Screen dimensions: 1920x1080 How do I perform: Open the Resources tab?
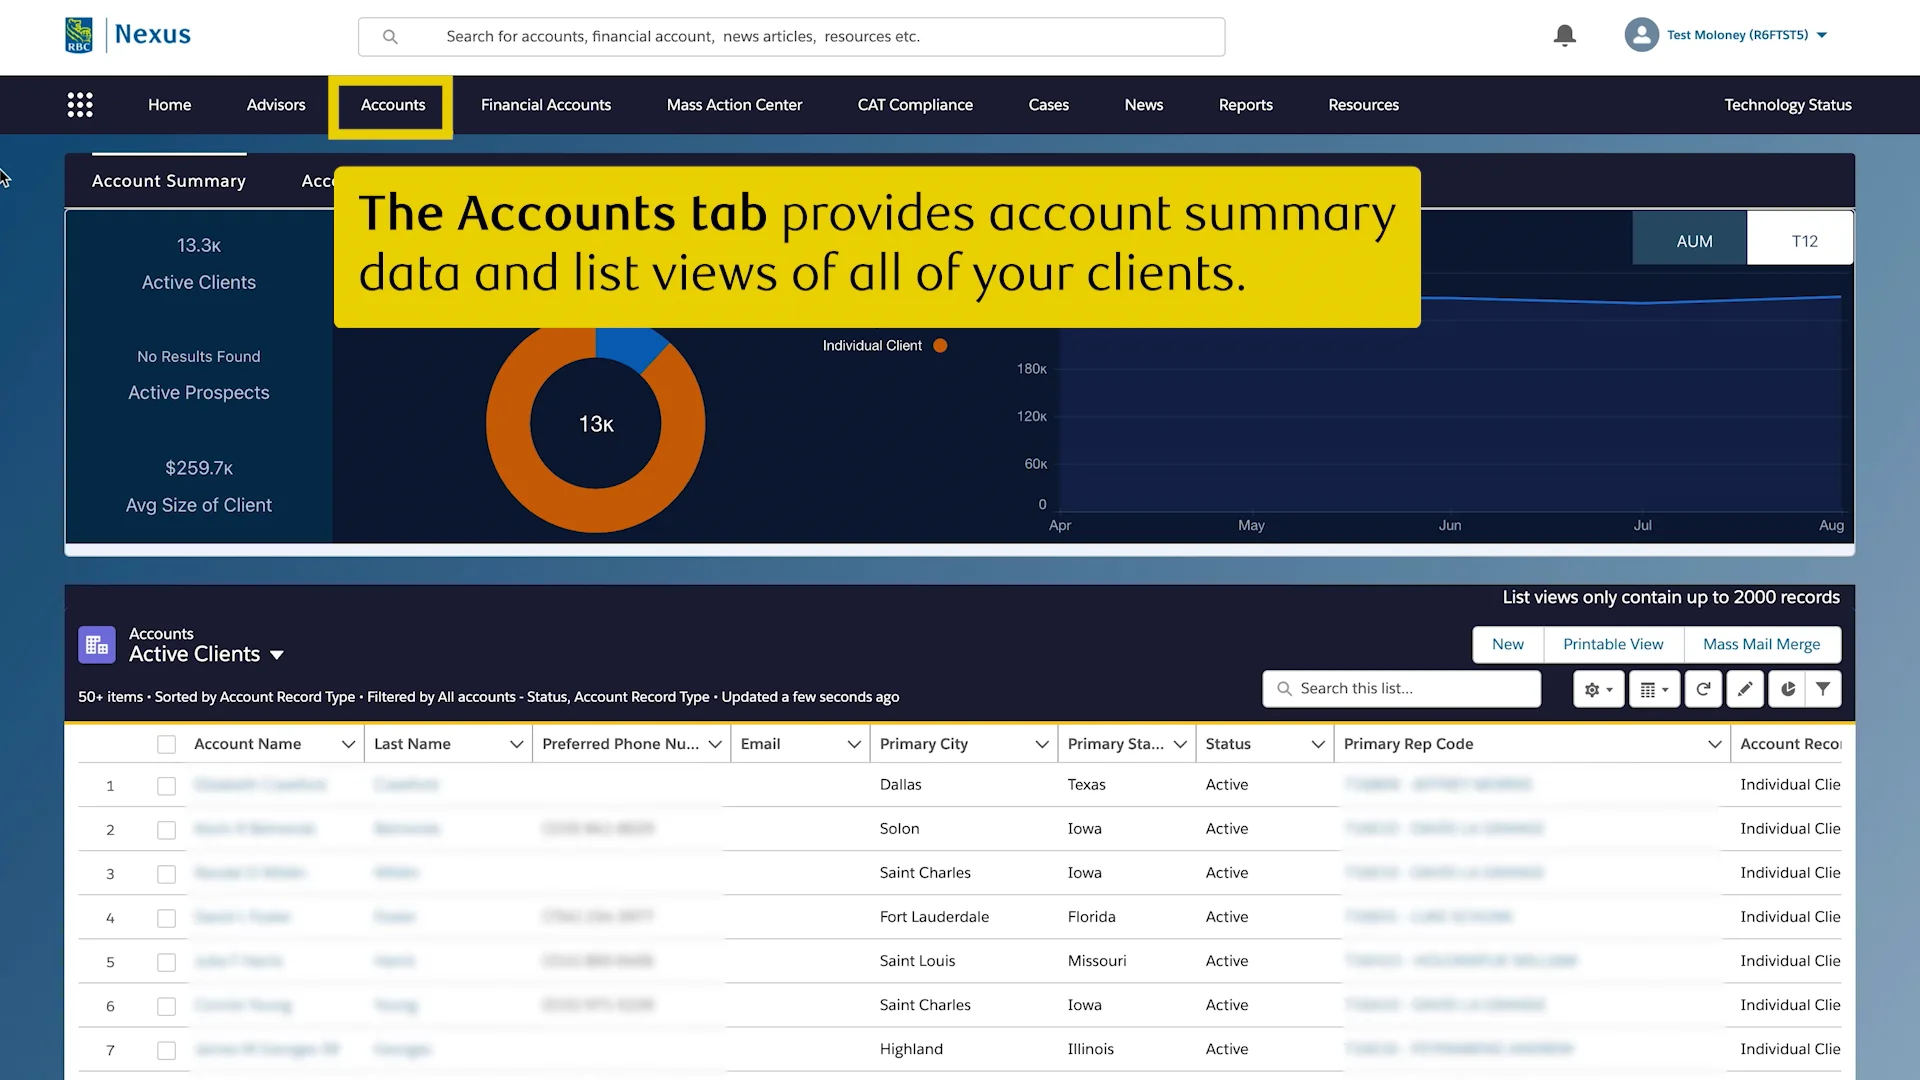[1363, 105]
